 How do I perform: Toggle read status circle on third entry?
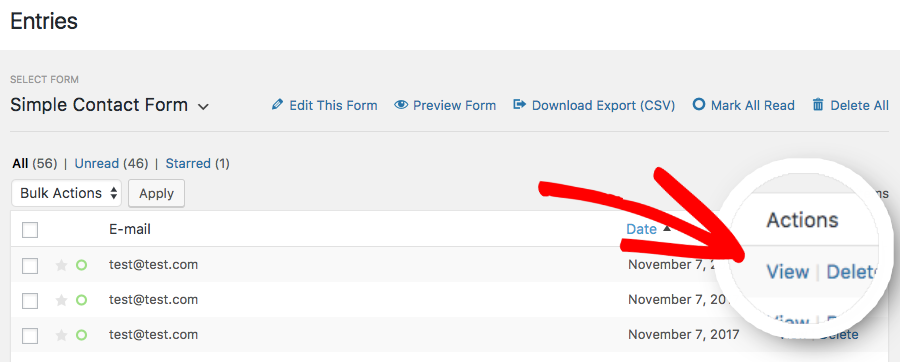(x=82, y=335)
